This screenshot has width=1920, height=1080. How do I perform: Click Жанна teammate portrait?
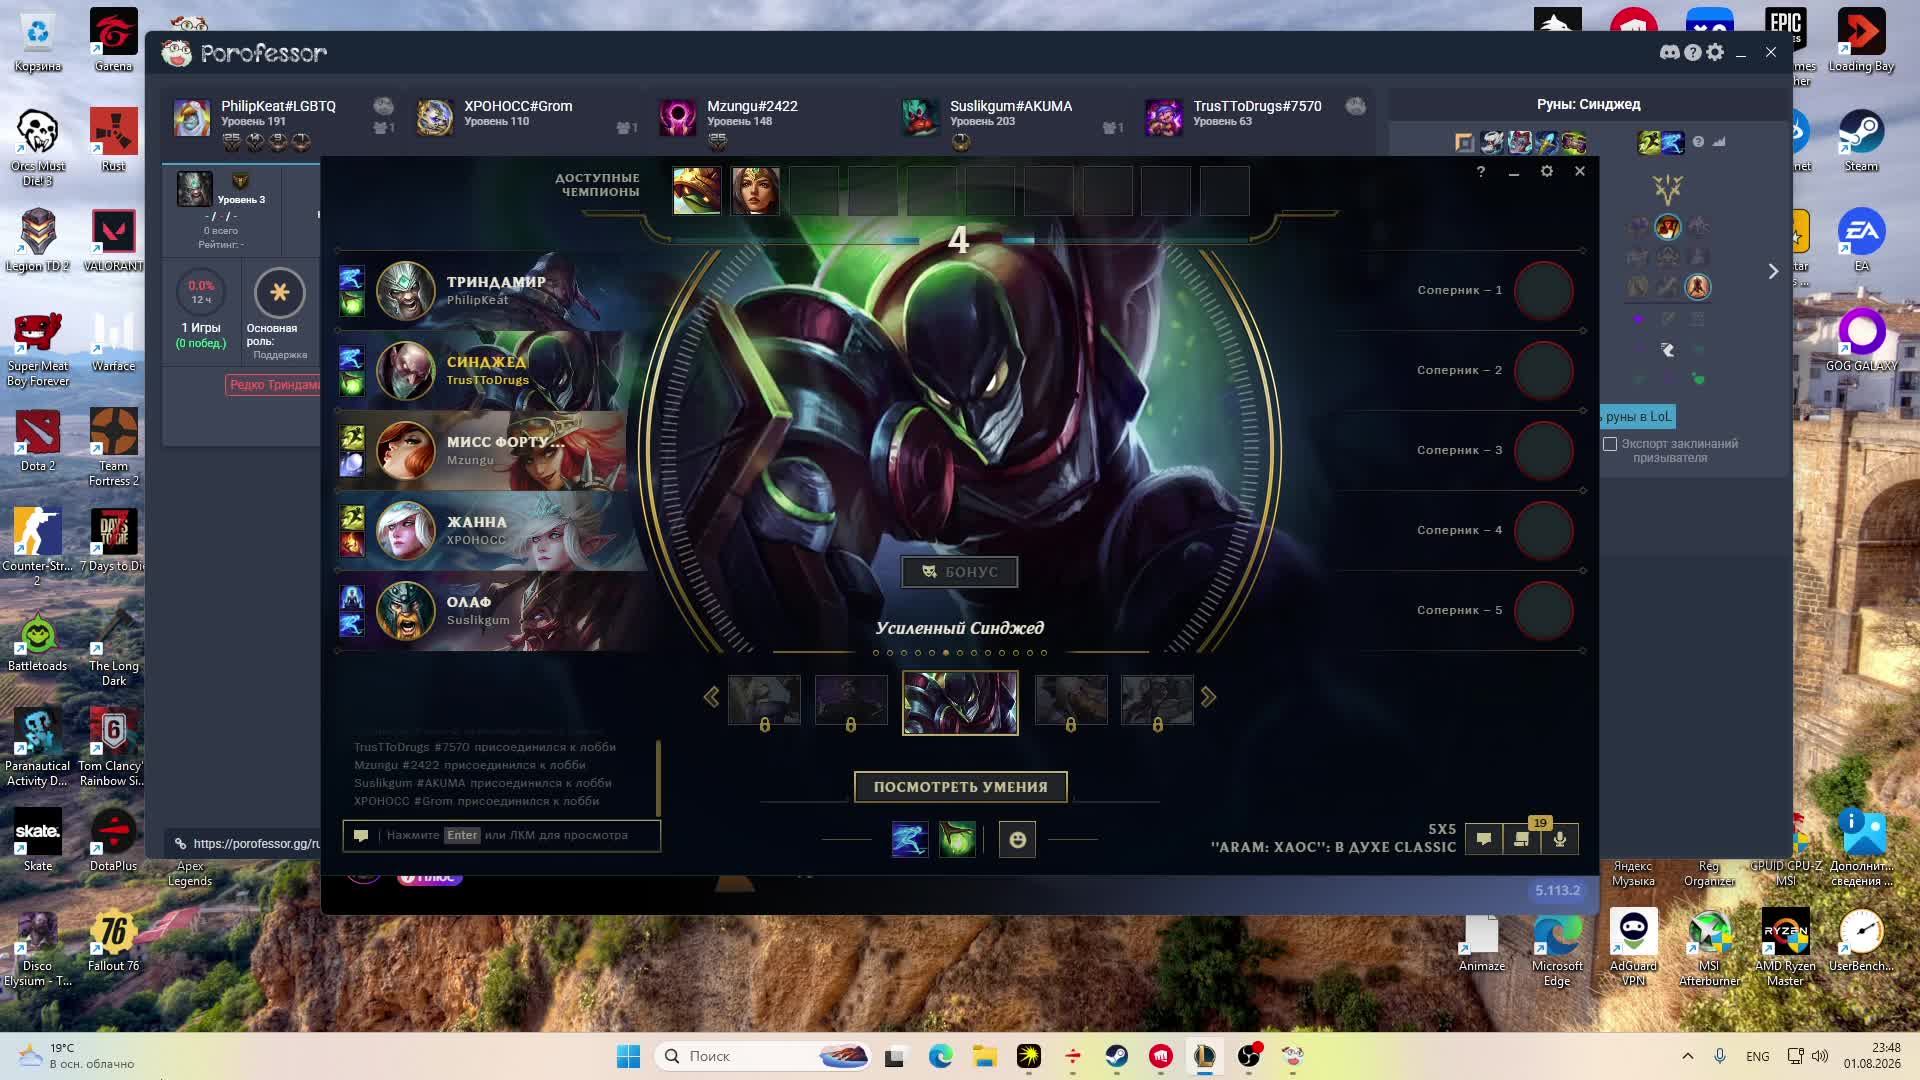pyautogui.click(x=405, y=531)
